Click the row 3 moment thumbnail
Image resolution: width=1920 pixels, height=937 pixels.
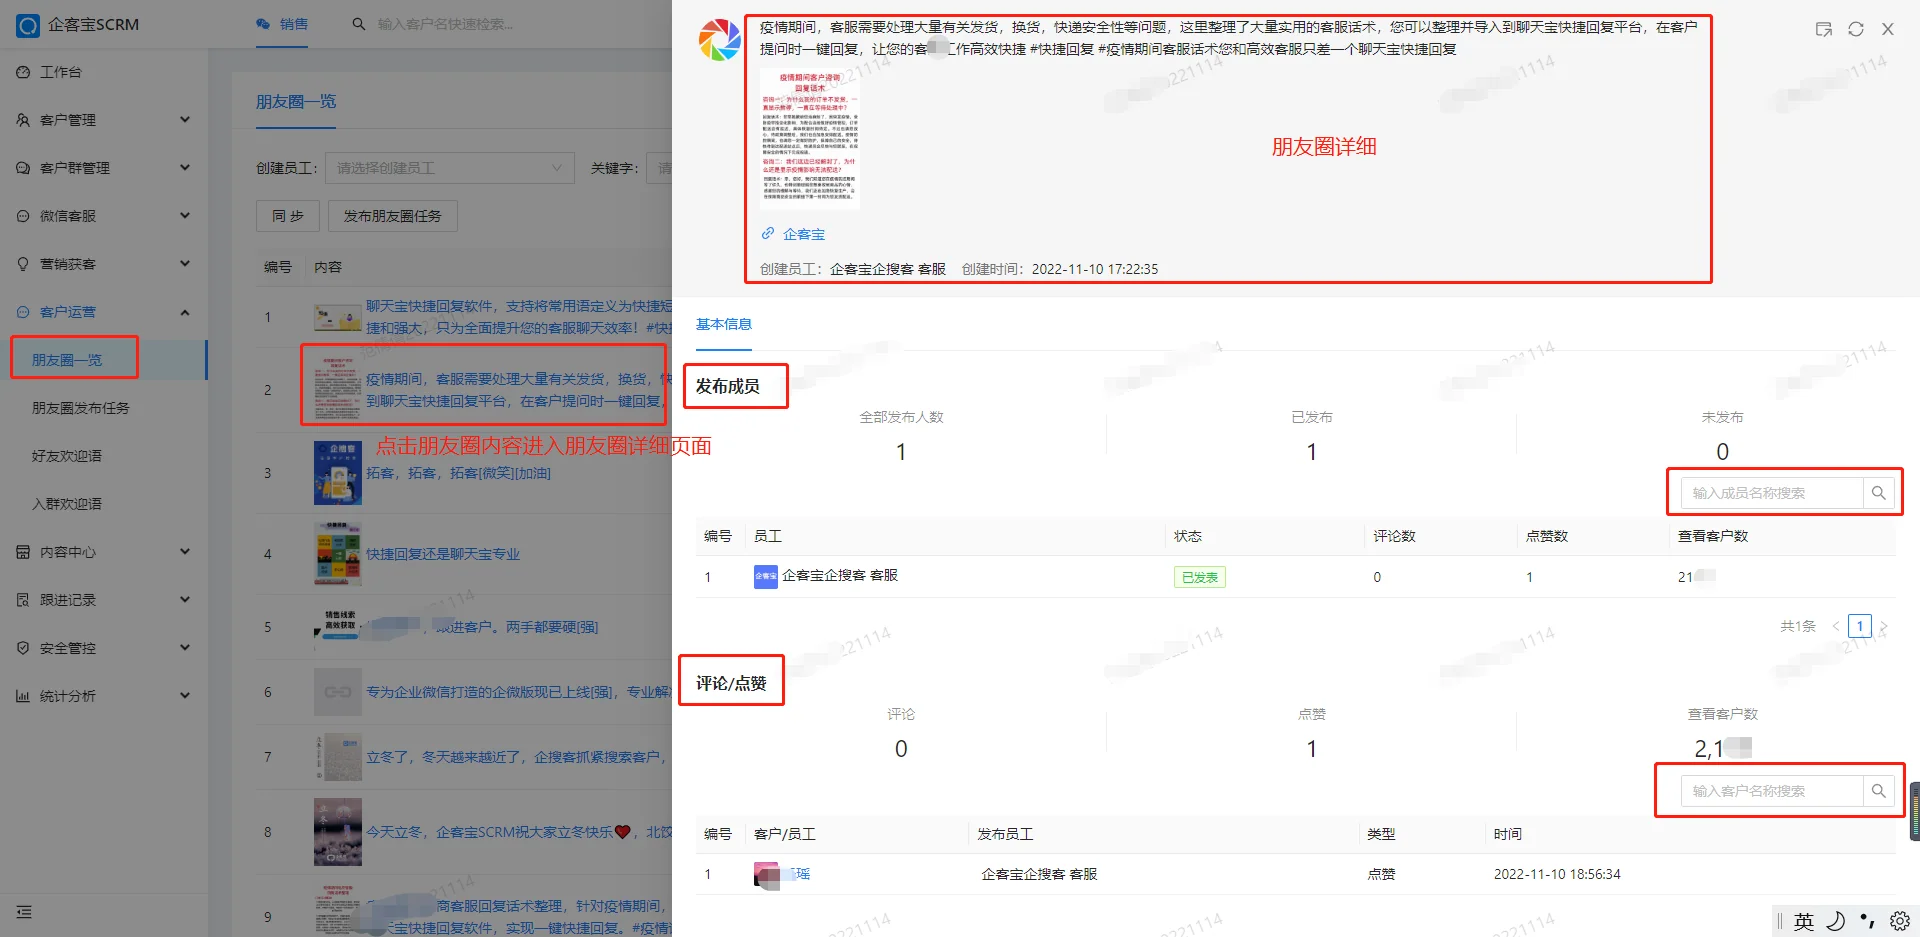tap(338, 473)
